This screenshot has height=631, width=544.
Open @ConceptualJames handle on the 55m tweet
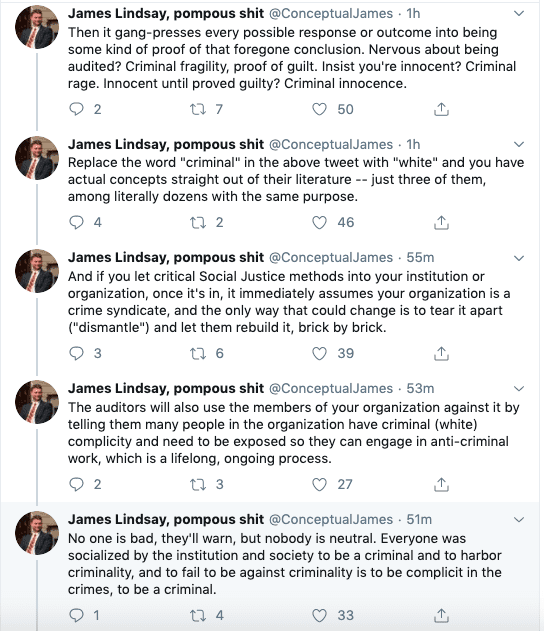(x=331, y=258)
